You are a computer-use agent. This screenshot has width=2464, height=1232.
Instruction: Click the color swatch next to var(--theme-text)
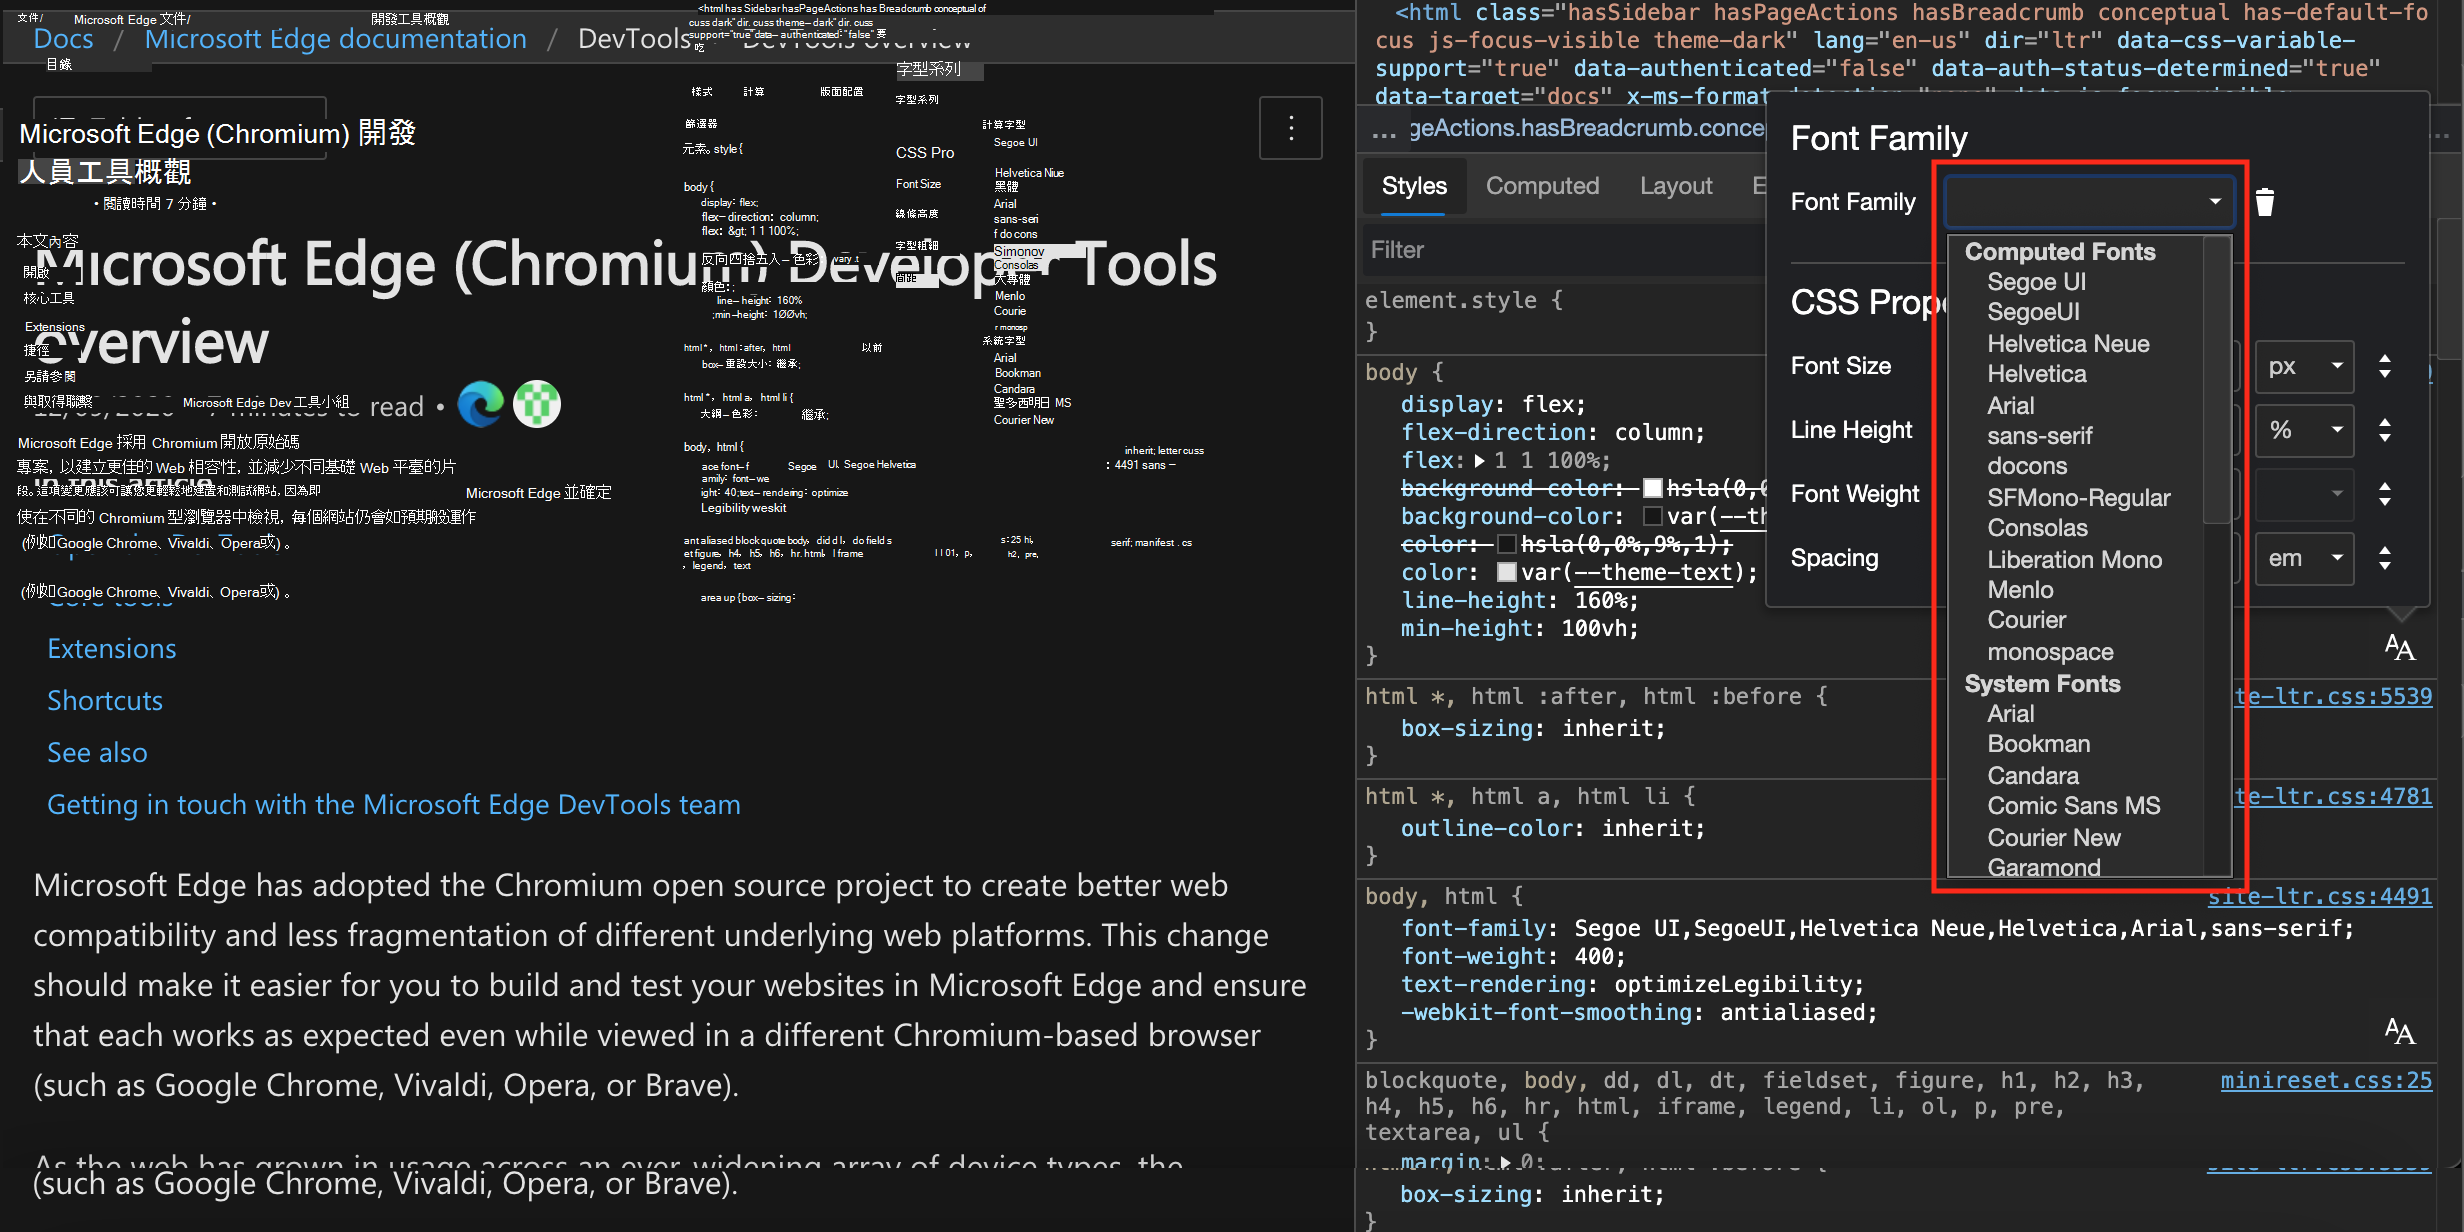coord(1506,573)
